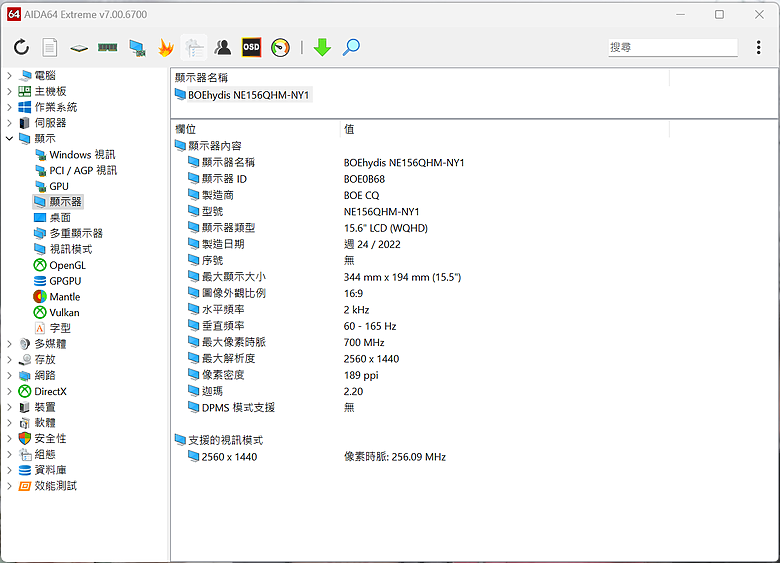Screen dimensions: 780x563
Task: Open the user profile toolbar icon
Action: tap(223, 48)
